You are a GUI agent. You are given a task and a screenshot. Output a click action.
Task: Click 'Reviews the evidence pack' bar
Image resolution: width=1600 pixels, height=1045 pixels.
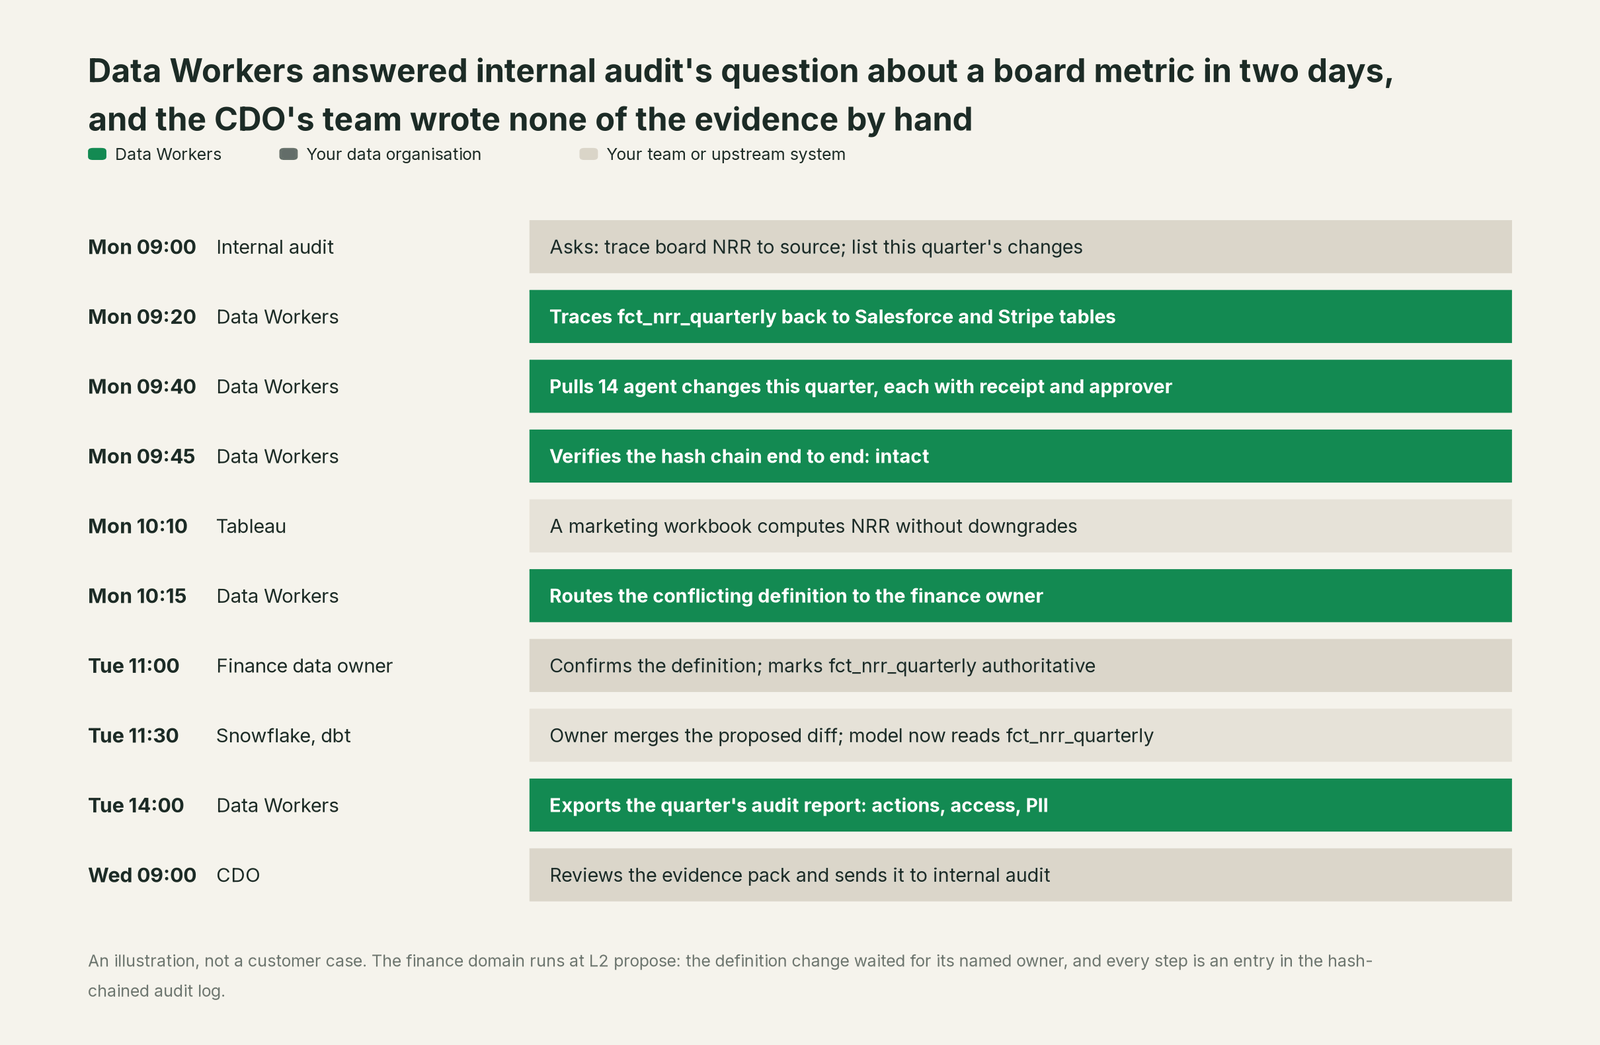click(1020, 875)
